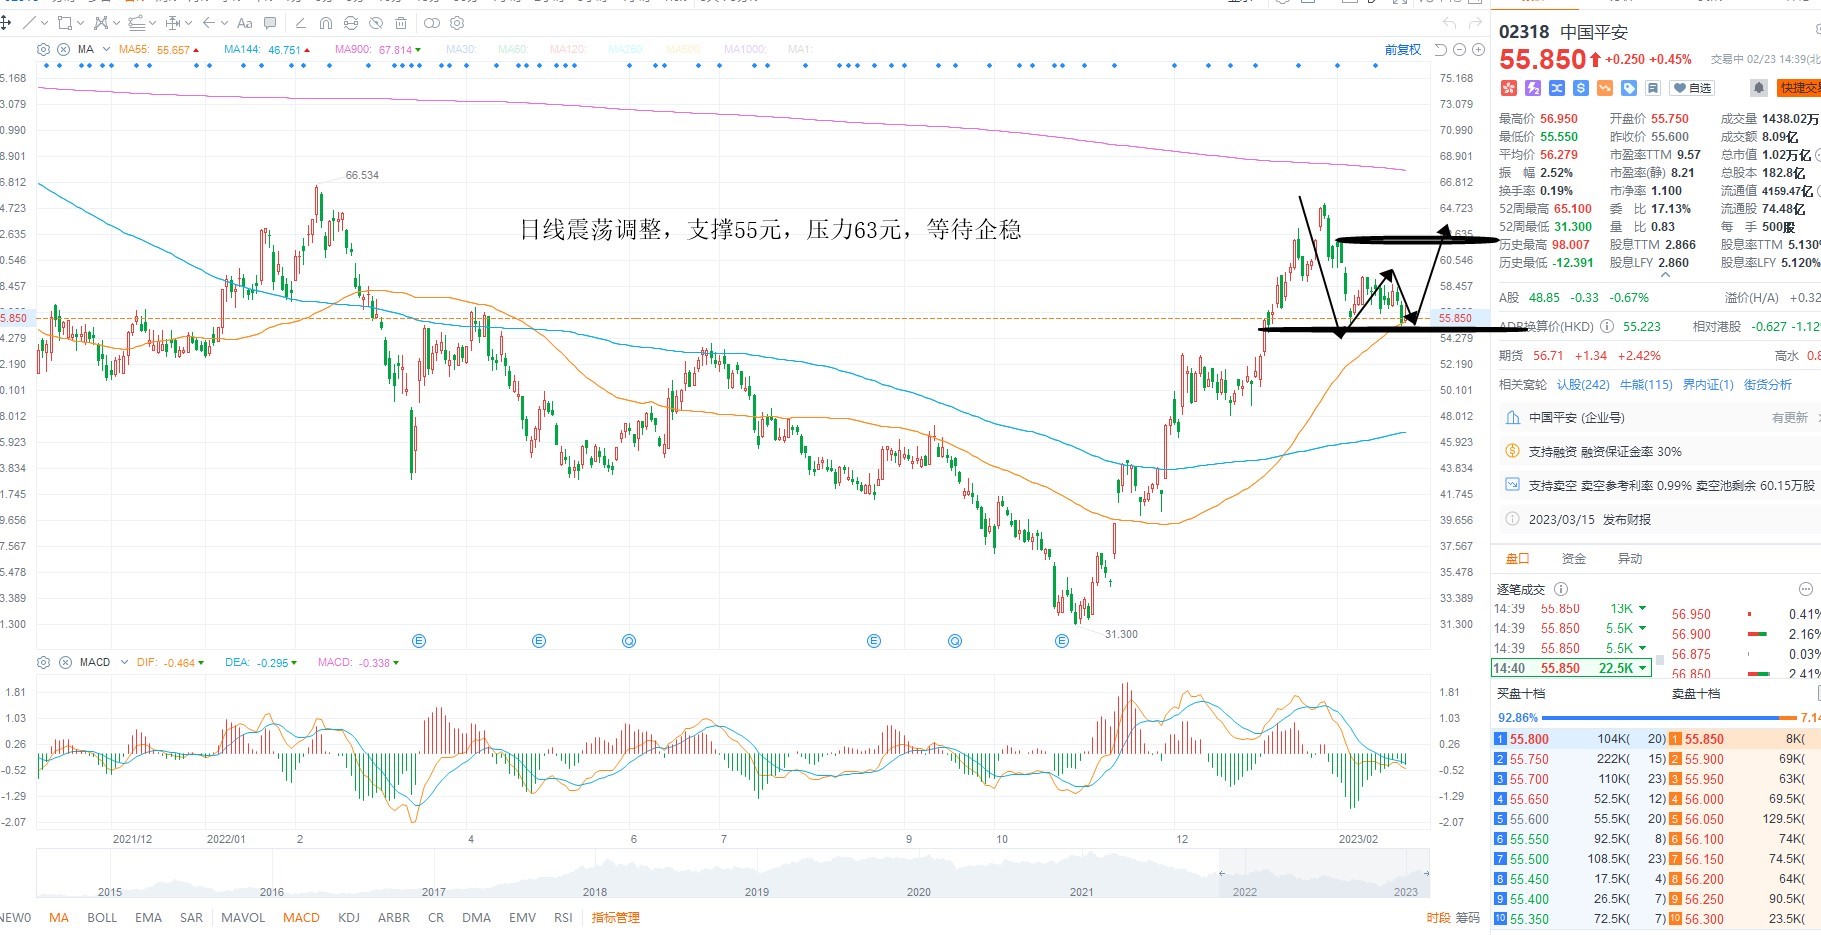
Task: Expand the arrow tool options dropdown
Action: click(x=224, y=23)
